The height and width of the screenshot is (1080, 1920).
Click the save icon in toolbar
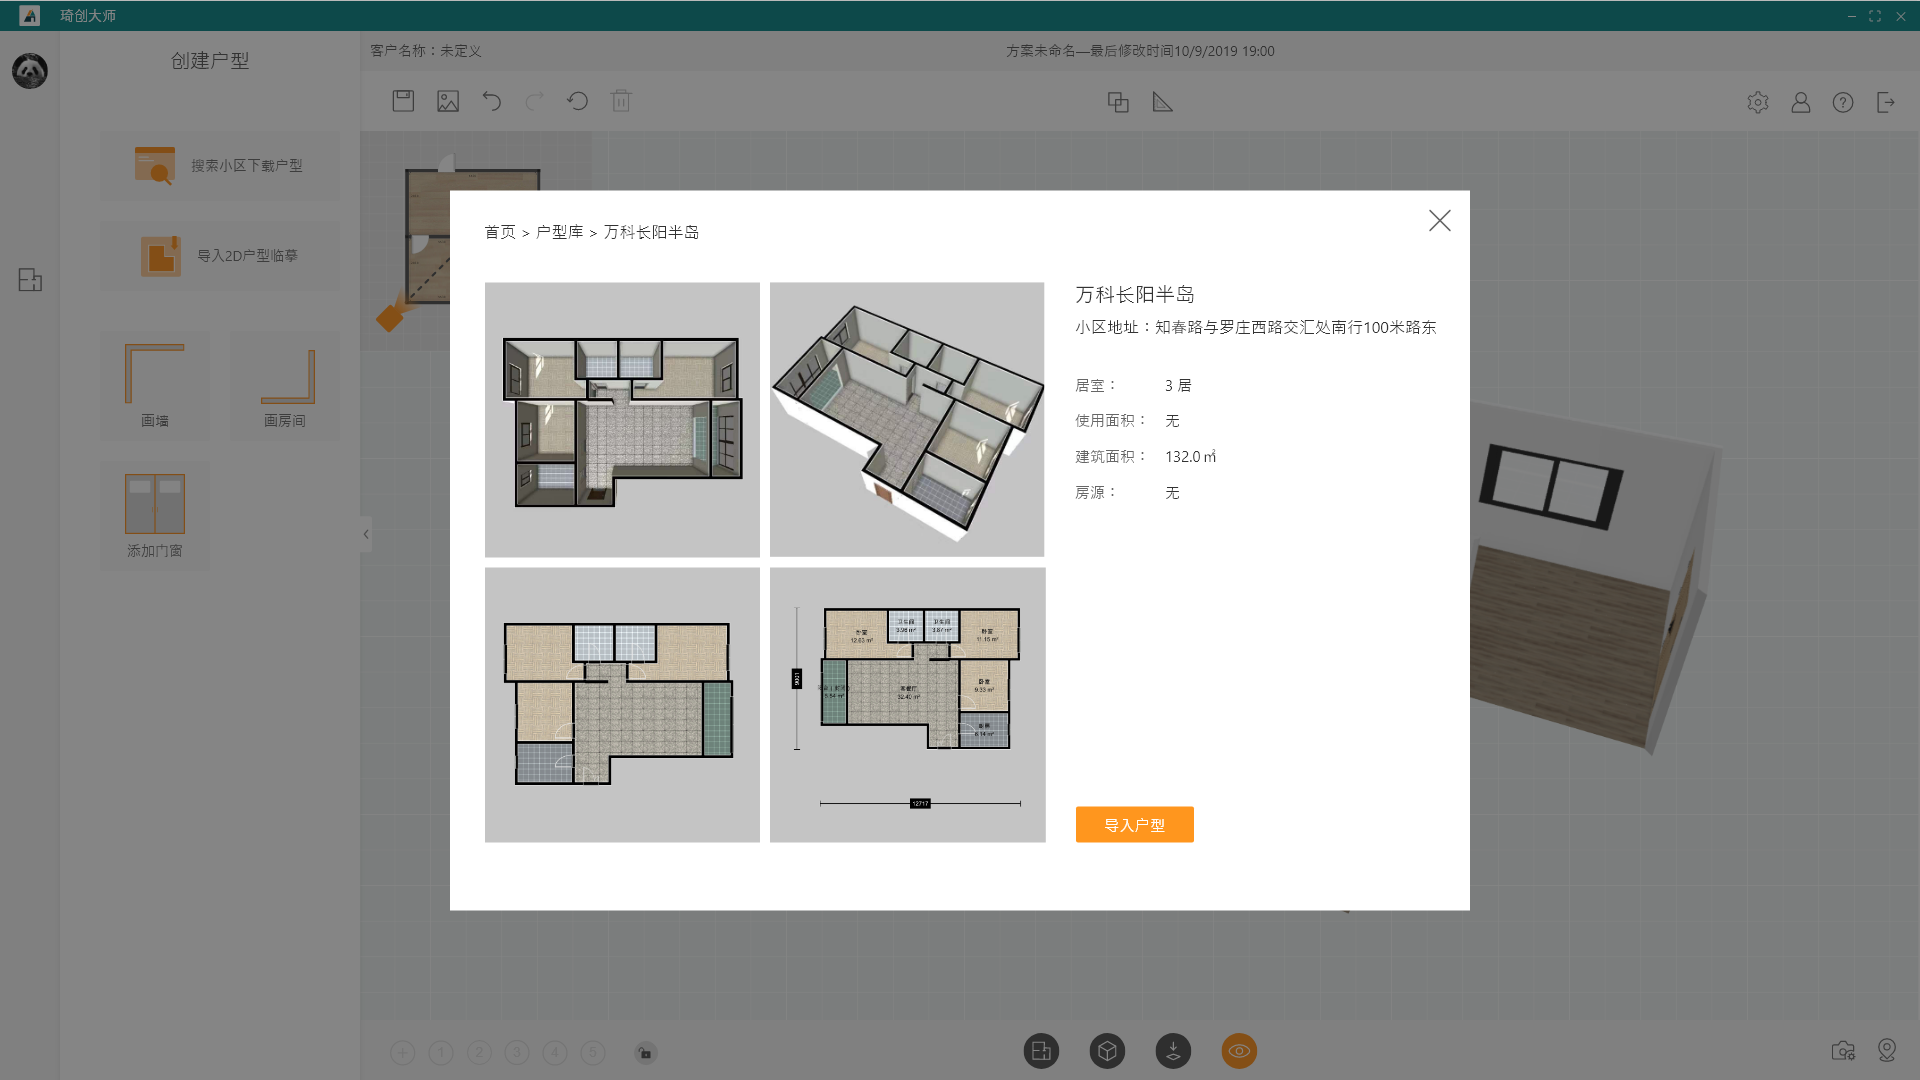pyautogui.click(x=403, y=101)
